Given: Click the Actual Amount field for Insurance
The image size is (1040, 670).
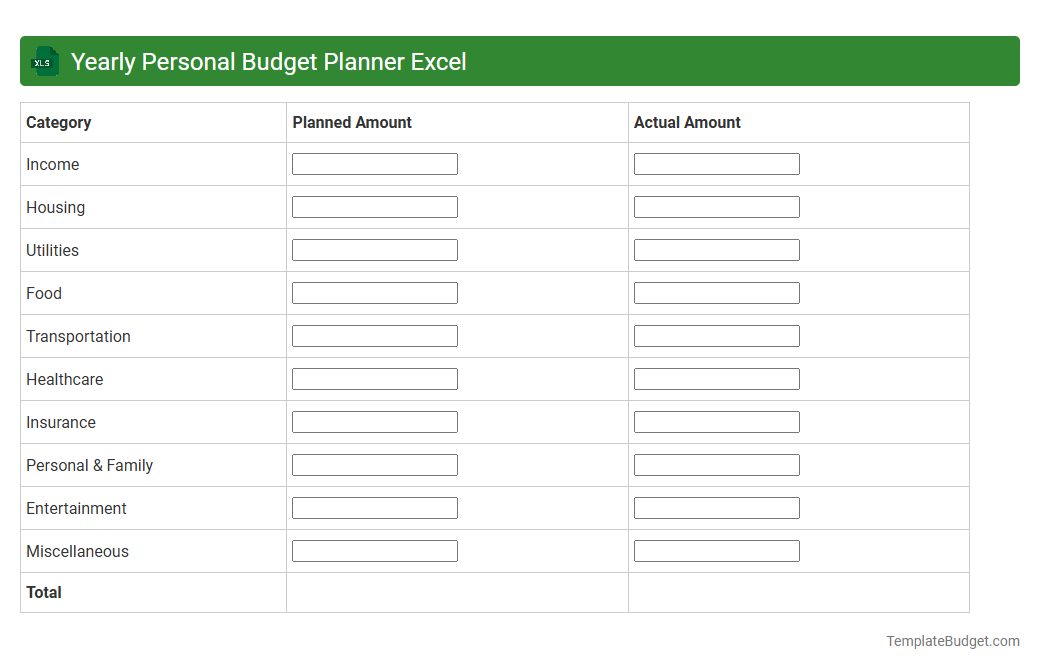Looking at the screenshot, I should click(716, 421).
